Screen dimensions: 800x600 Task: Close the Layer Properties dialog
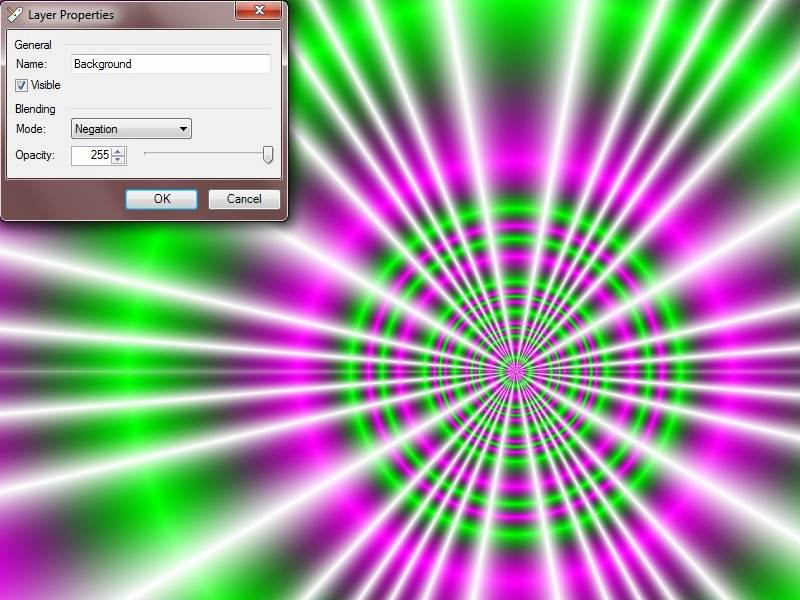259,10
